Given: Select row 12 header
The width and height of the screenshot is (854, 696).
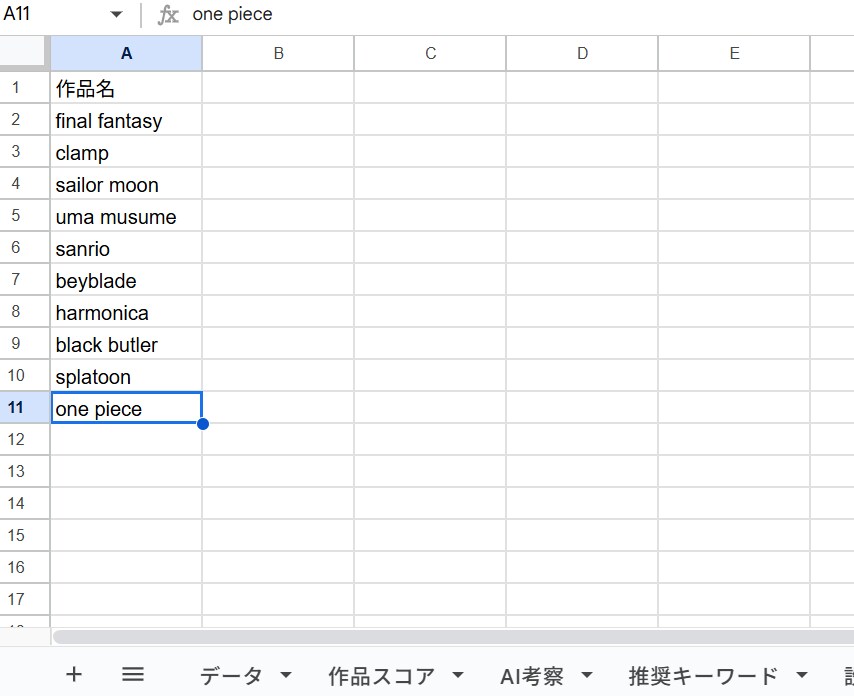Looking at the screenshot, I should coord(25,439).
